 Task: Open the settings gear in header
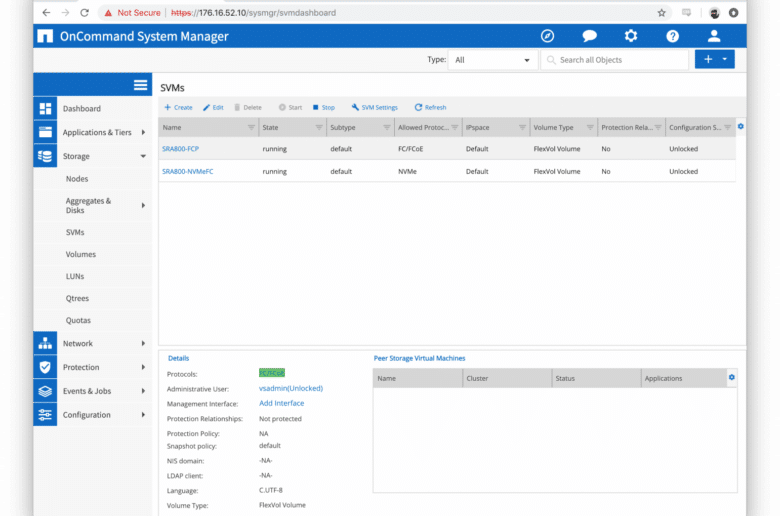click(x=631, y=36)
